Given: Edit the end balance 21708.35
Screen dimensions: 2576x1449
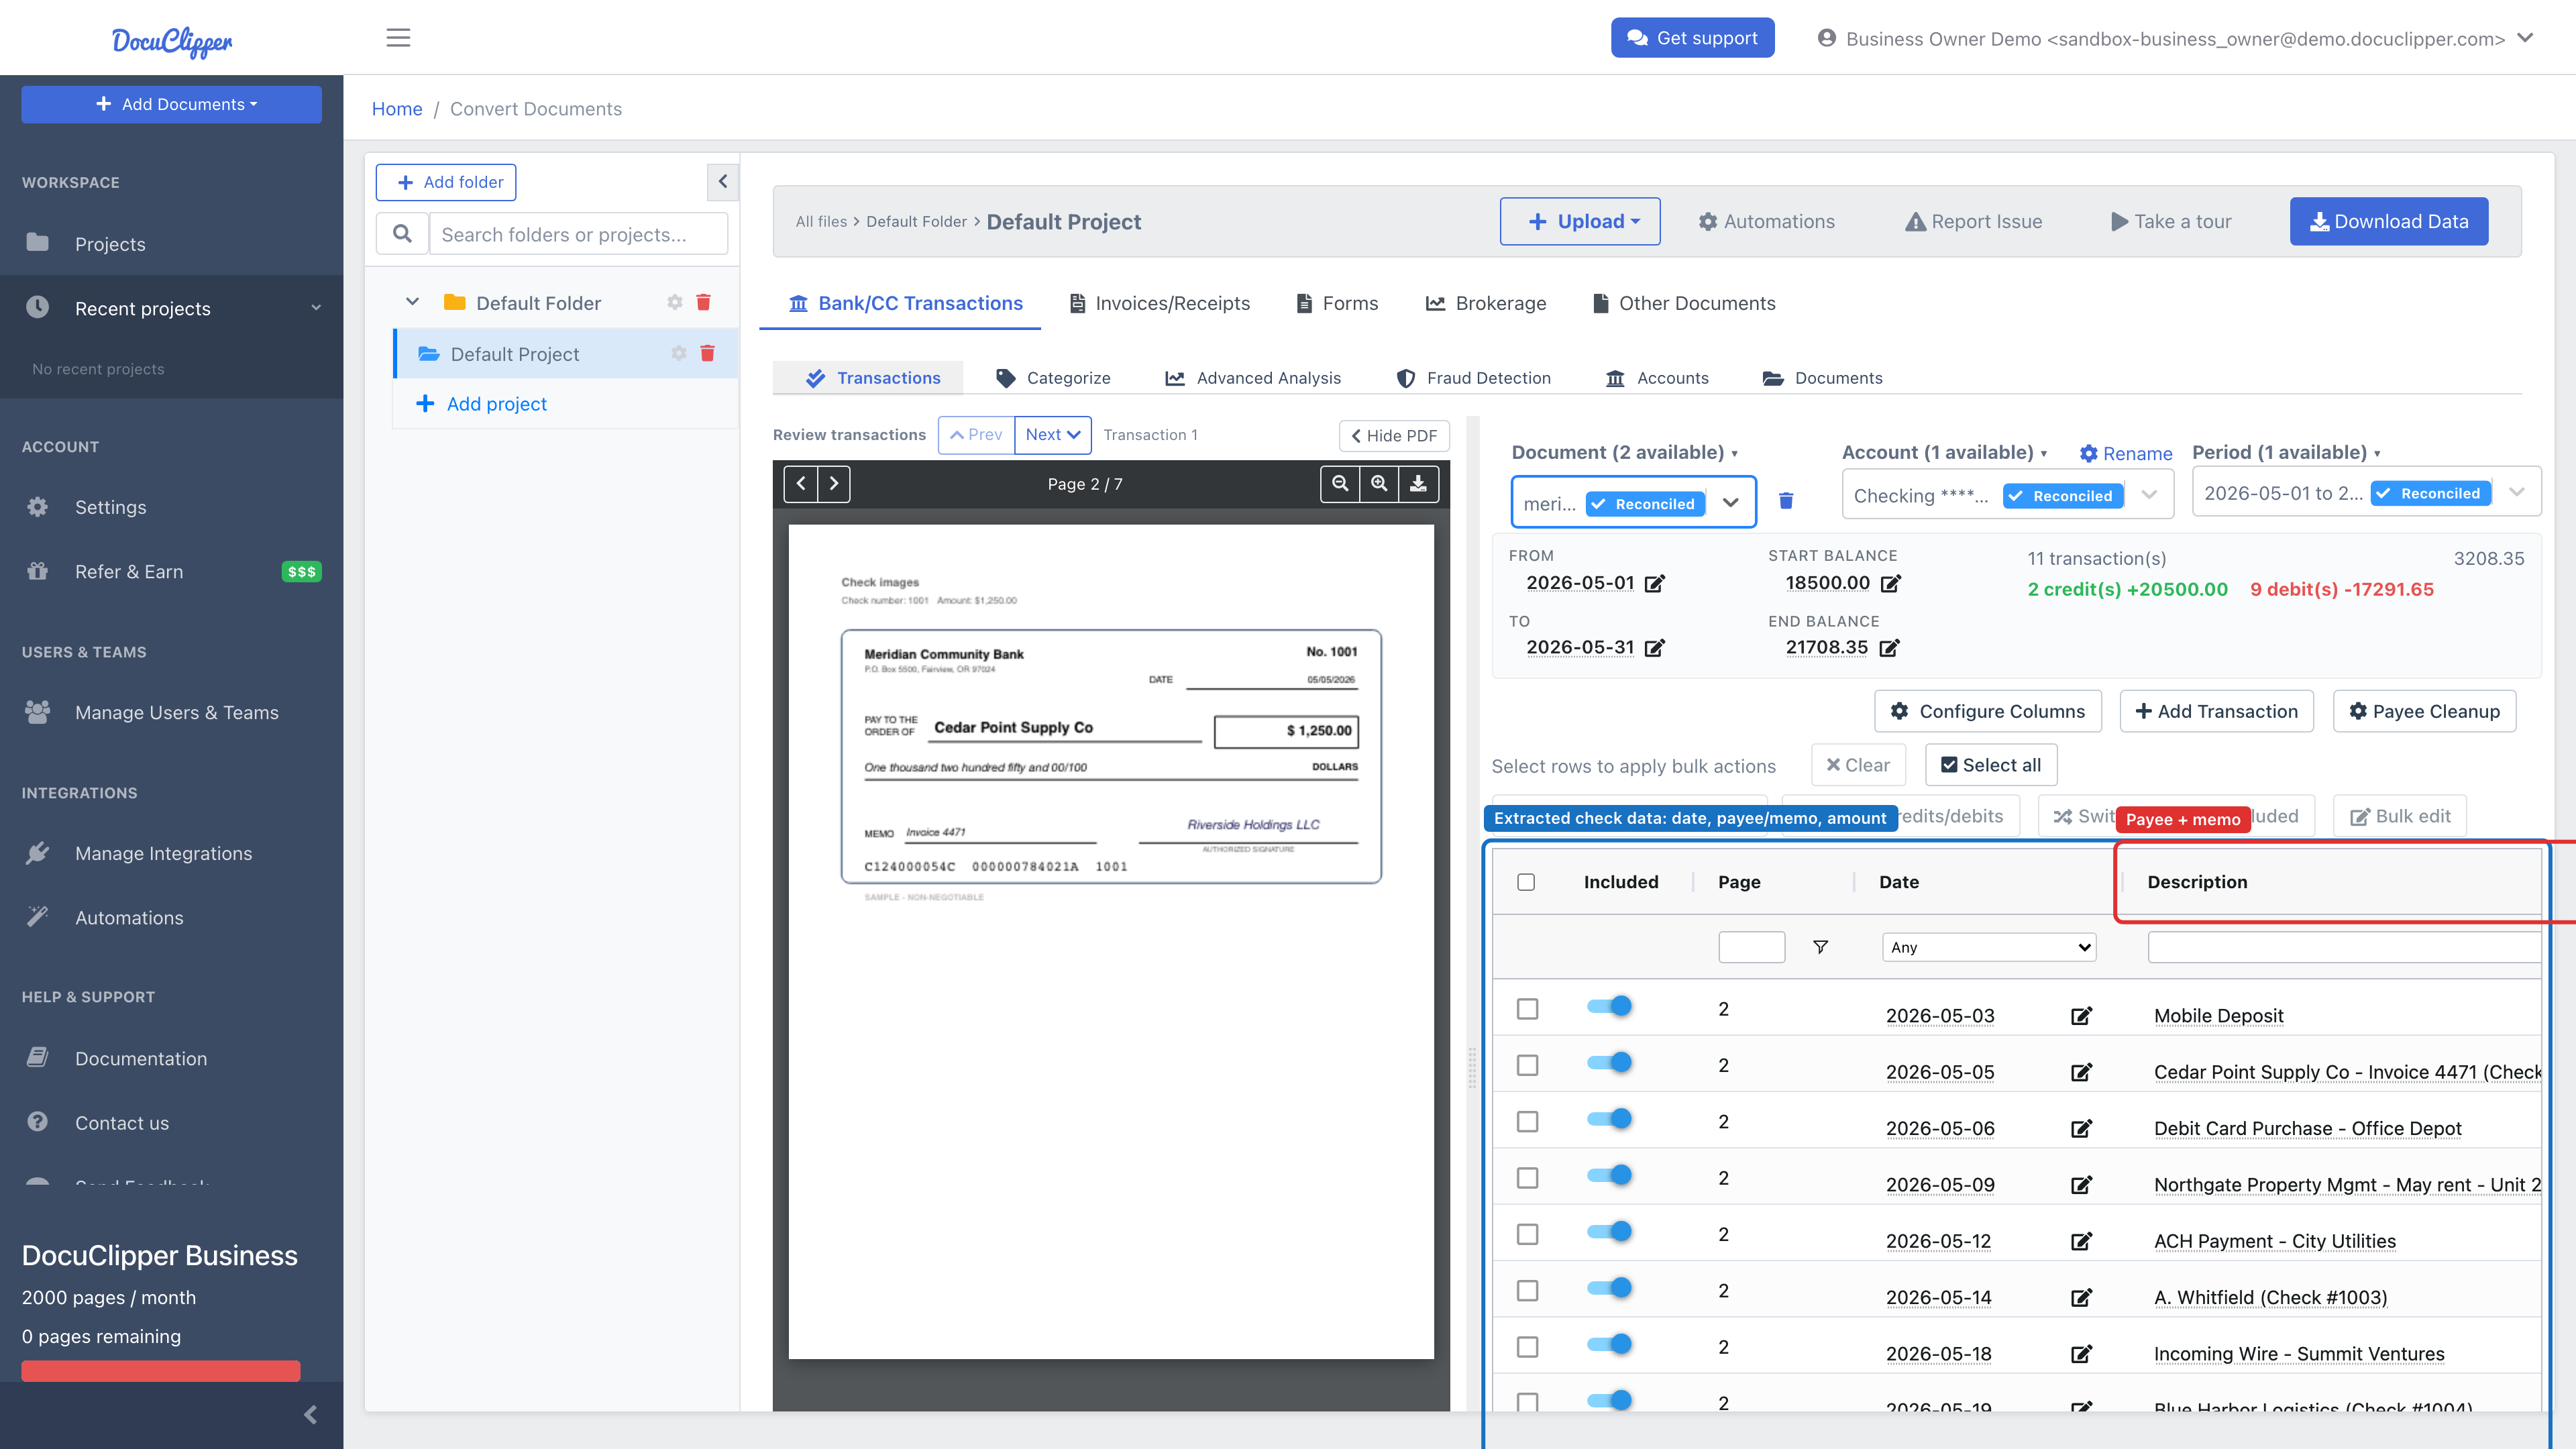Looking at the screenshot, I should point(1889,648).
